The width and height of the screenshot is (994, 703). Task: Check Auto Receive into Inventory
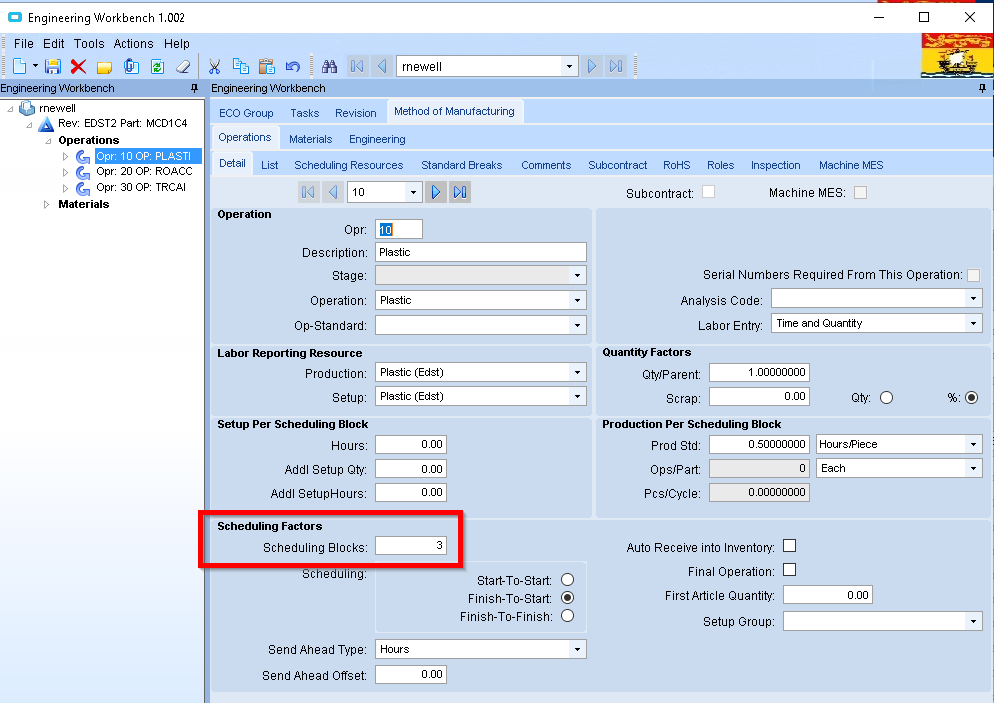click(x=789, y=546)
